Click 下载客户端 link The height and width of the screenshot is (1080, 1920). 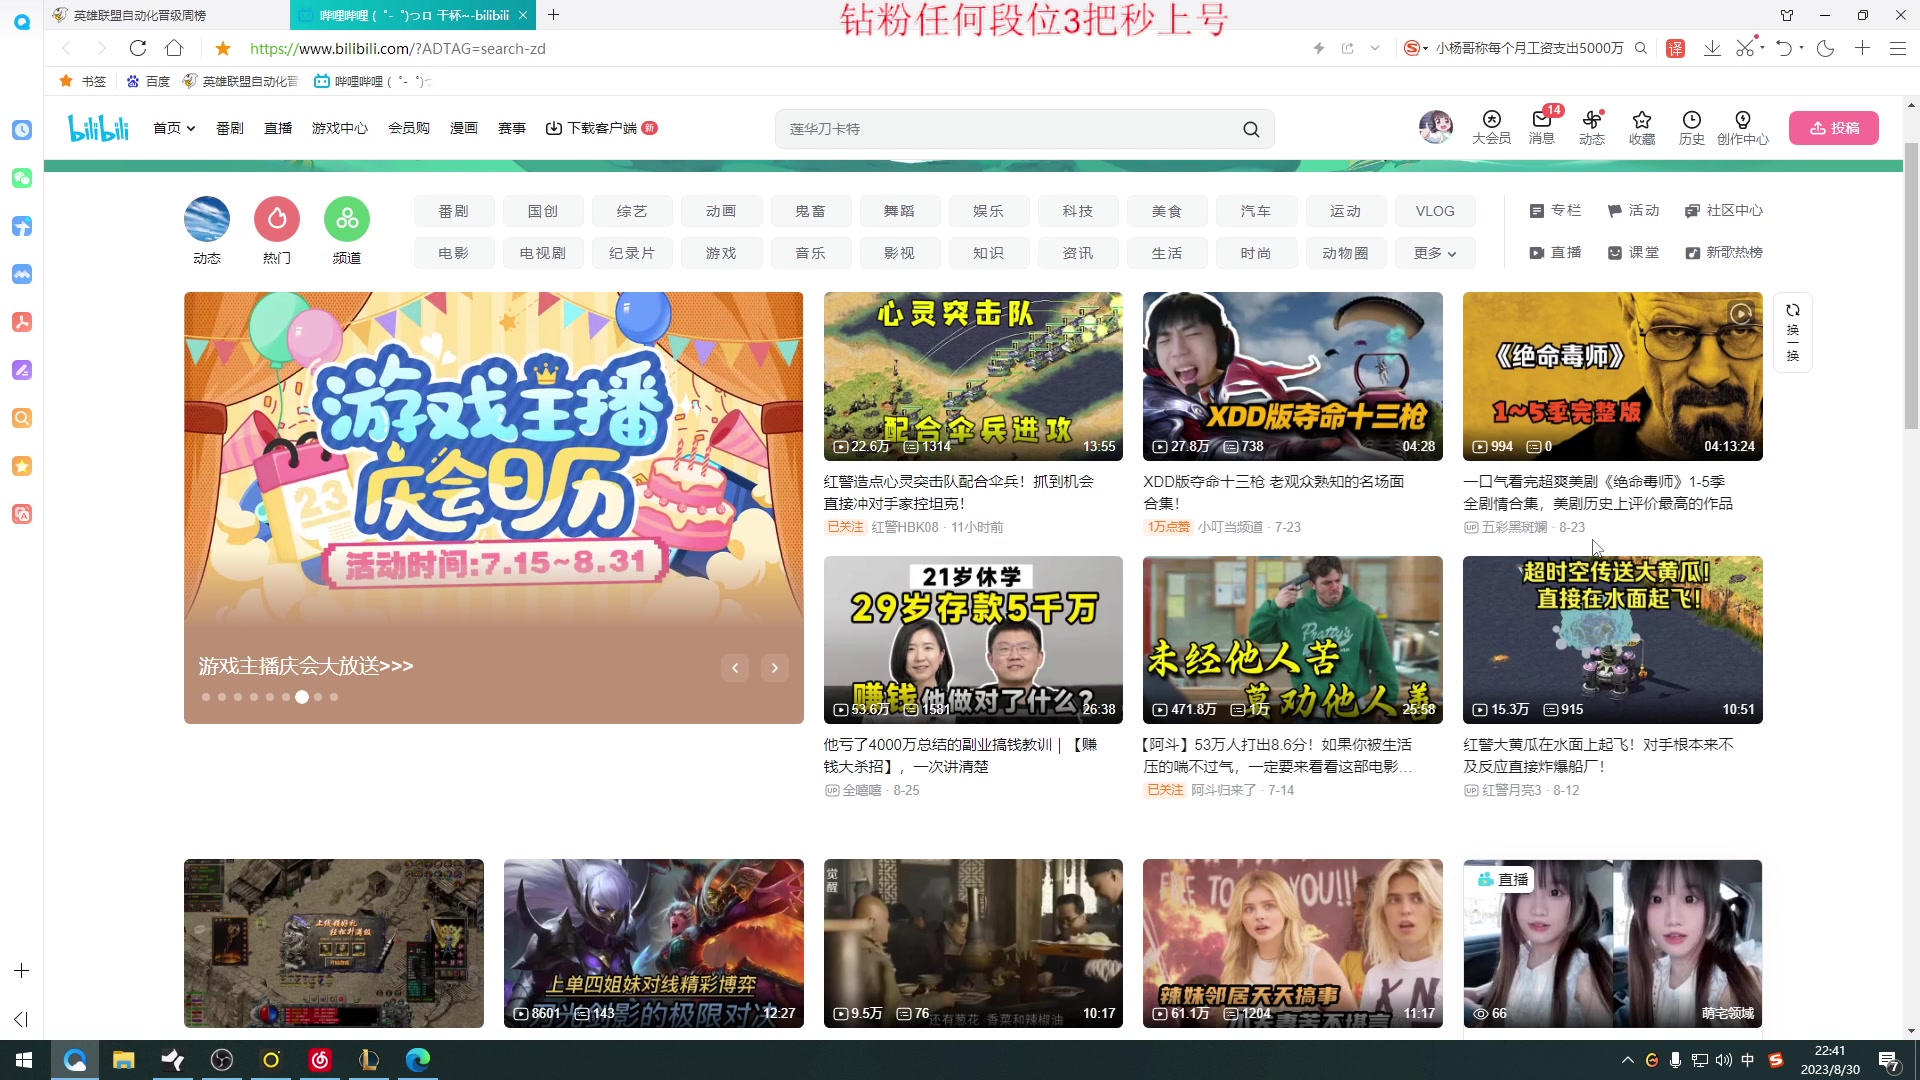tap(601, 128)
